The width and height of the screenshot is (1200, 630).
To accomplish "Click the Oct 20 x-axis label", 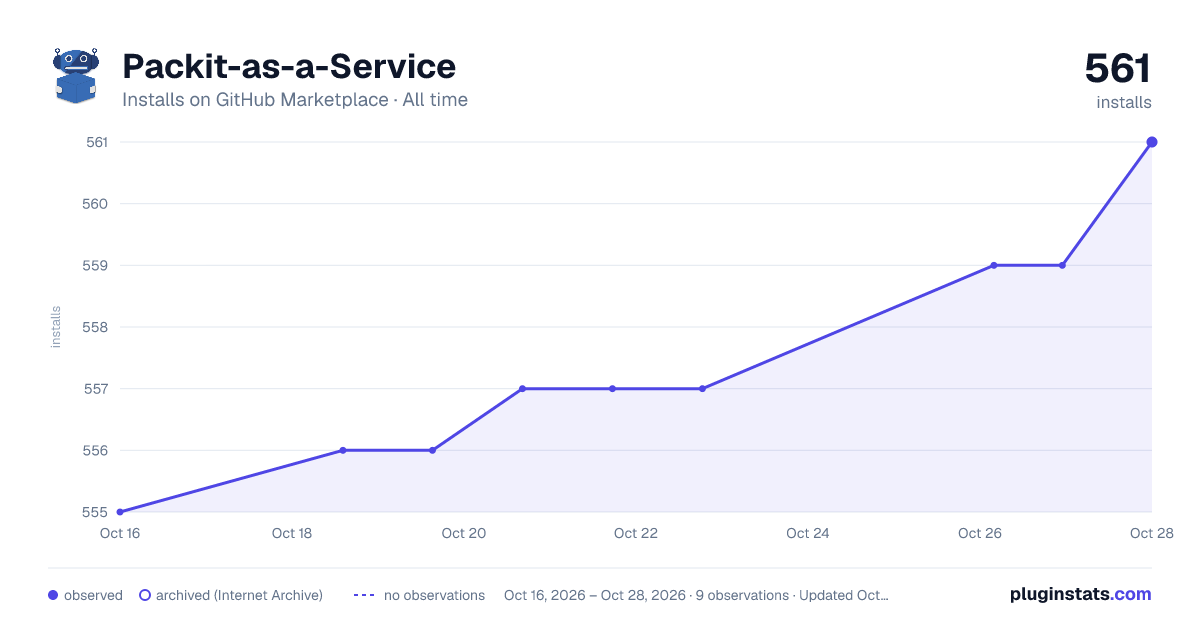I will pyautogui.click(x=464, y=533).
